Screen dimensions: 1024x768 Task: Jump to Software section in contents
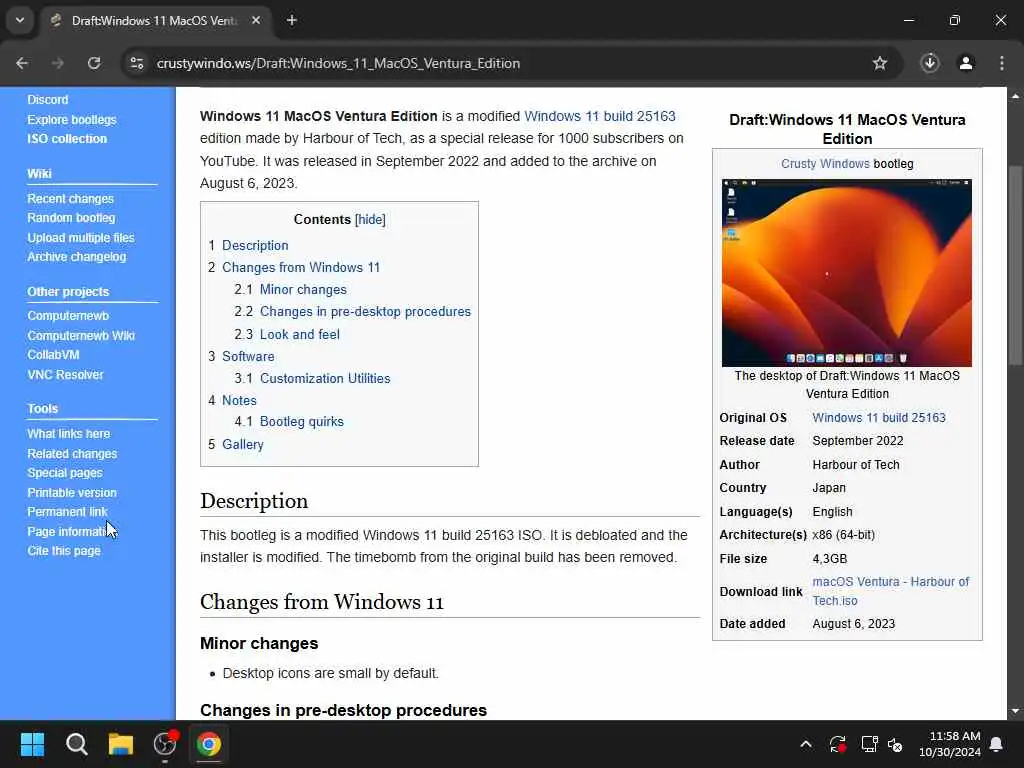[x=248, y=357]
